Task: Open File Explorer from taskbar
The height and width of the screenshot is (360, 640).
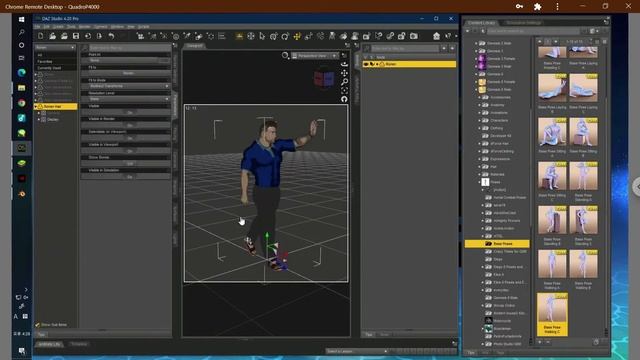Action: pyautogui.click(x=22, y=88)
